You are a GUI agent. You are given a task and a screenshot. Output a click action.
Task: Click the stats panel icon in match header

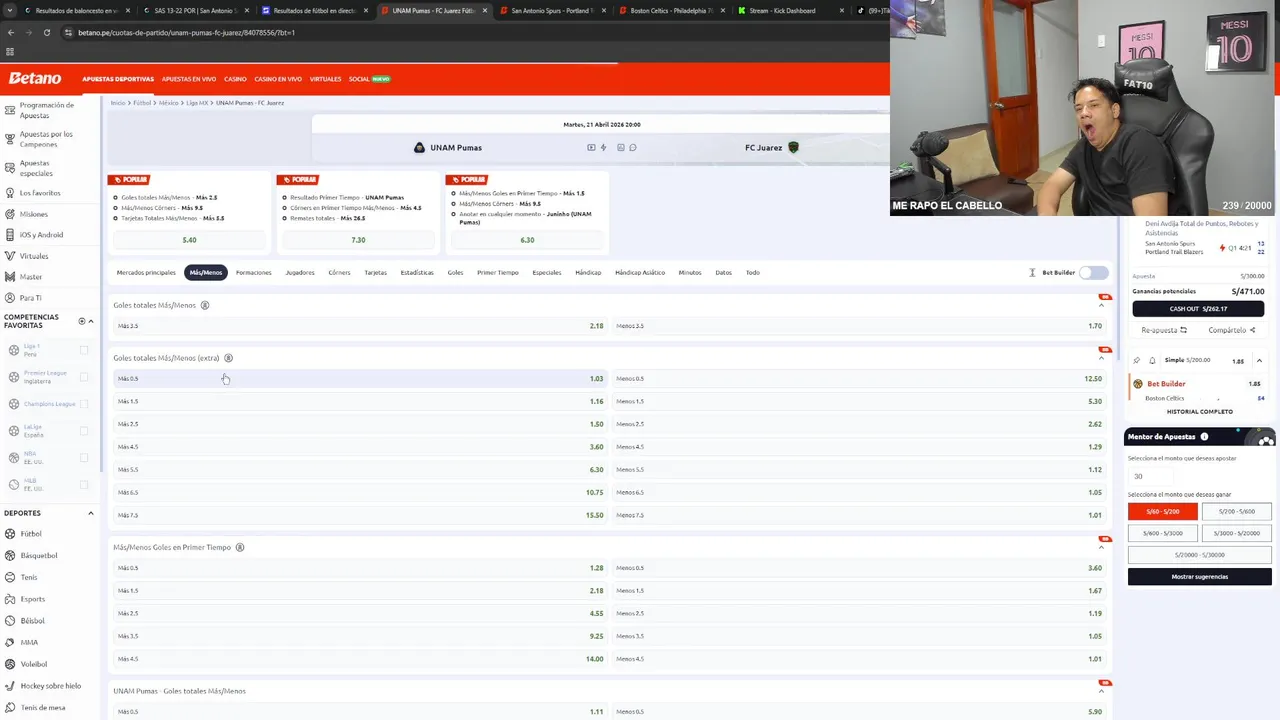pyautogui.click(x=621, y=148)
